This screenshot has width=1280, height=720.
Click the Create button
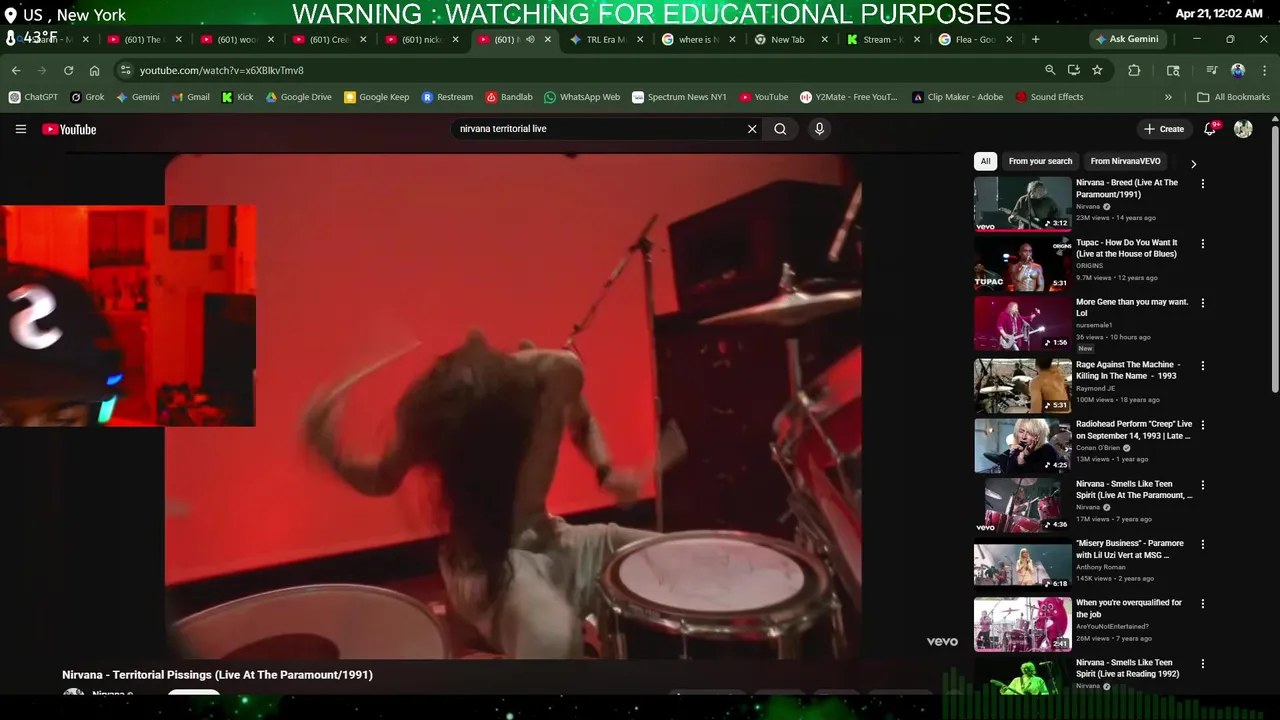pos(1164,129)
